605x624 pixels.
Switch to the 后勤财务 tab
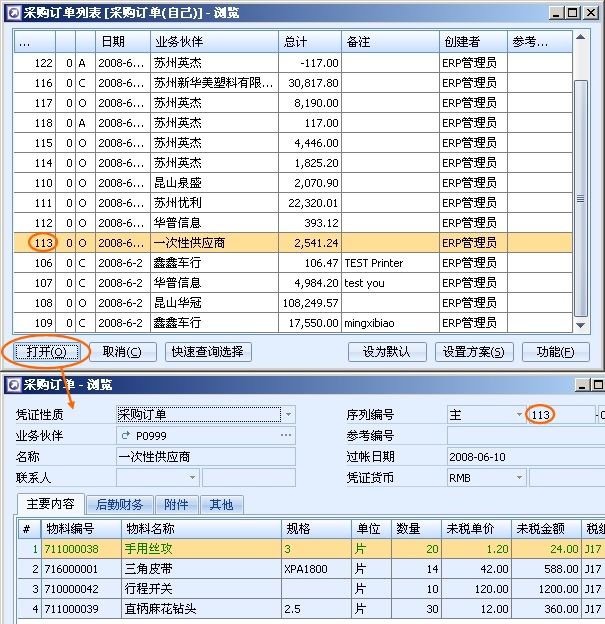tap(119, 505)
